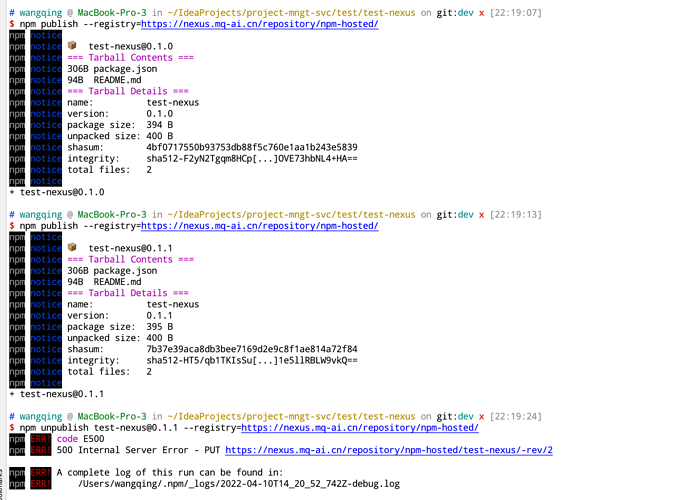The image size is (684, 500).
Task: Select integrity sha512-HT5/qb1TKIsSu[...]1e5llRBLW9vkQ==
Action: (x=252, y=361)
